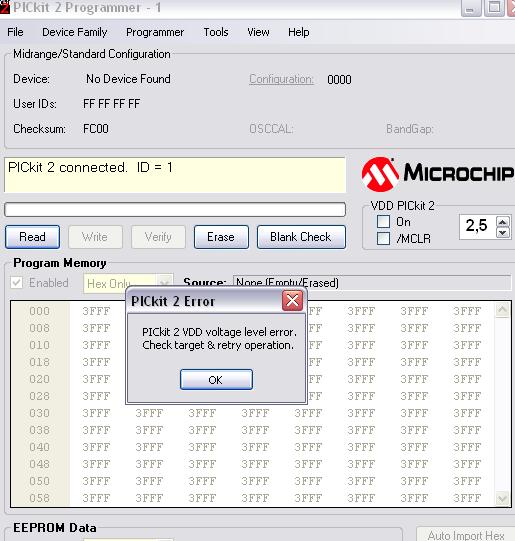This screenshot has width=515, height=541.
Task: Toggle Program Memory Enabled checkbox
Action: pos(17,283)
